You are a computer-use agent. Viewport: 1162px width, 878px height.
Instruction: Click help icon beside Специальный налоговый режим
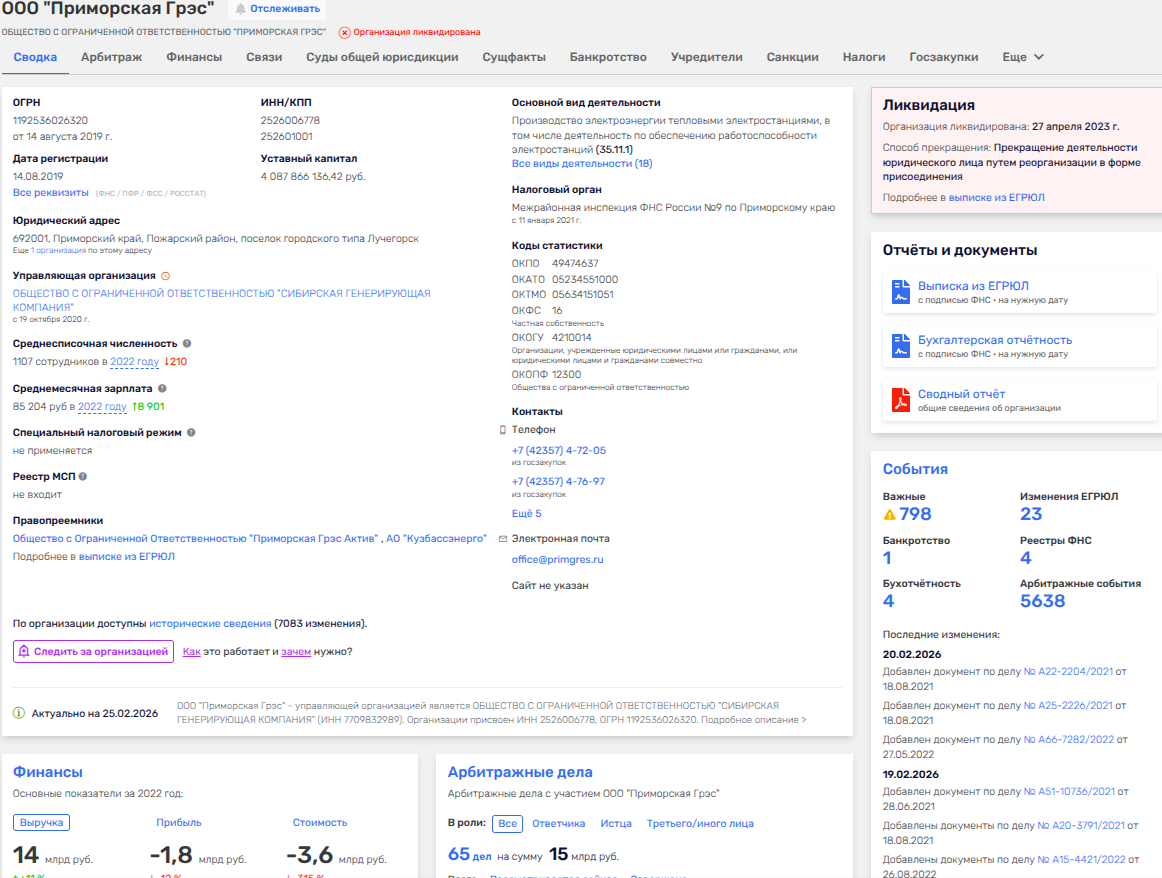(191, 433)
